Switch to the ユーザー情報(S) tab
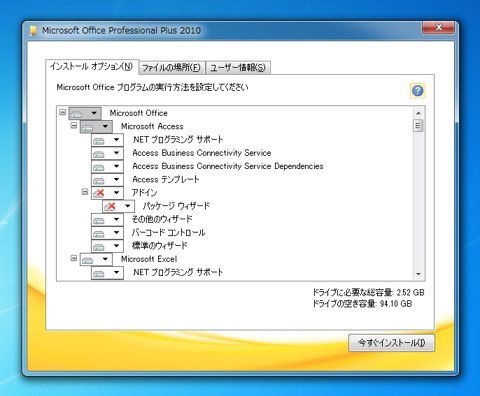 [238, 68]
